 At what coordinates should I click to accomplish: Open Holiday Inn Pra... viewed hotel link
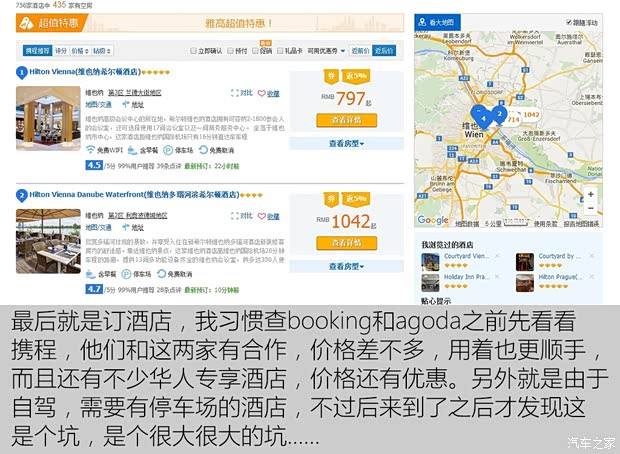click(x=466, y=277)
